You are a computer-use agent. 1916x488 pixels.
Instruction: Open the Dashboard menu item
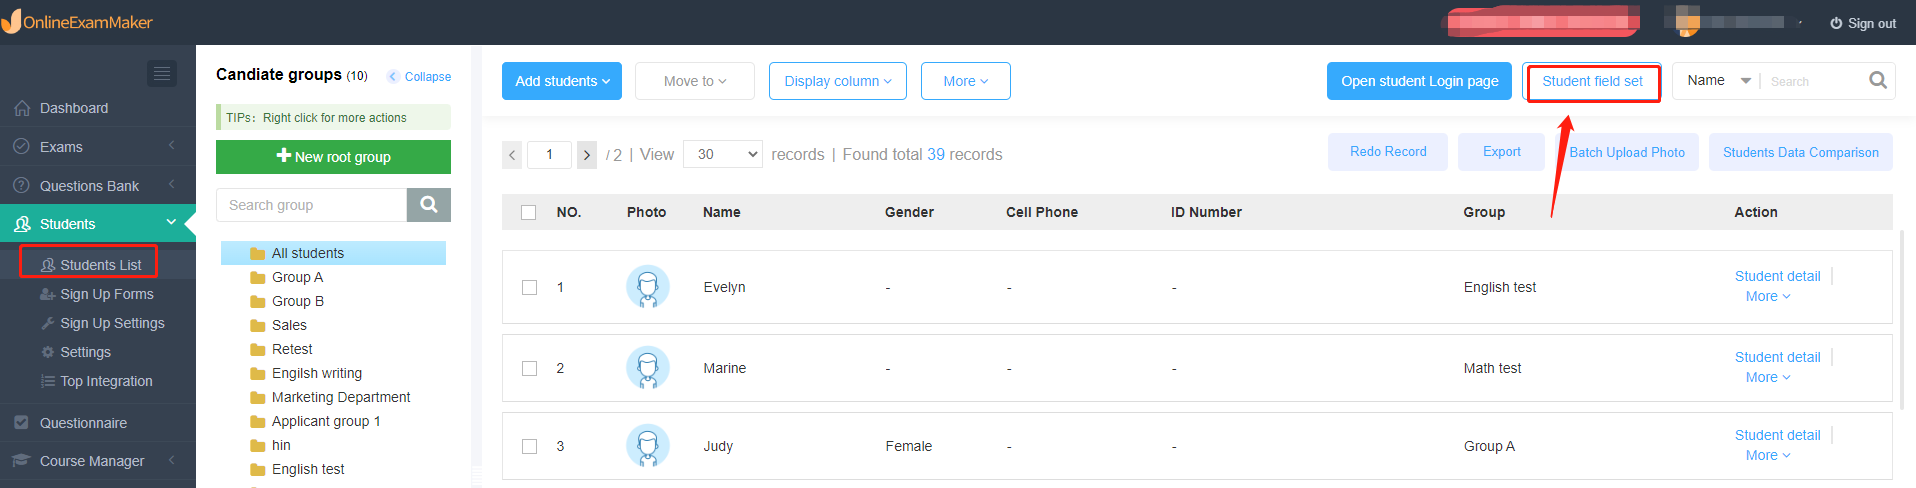(98, 108)
